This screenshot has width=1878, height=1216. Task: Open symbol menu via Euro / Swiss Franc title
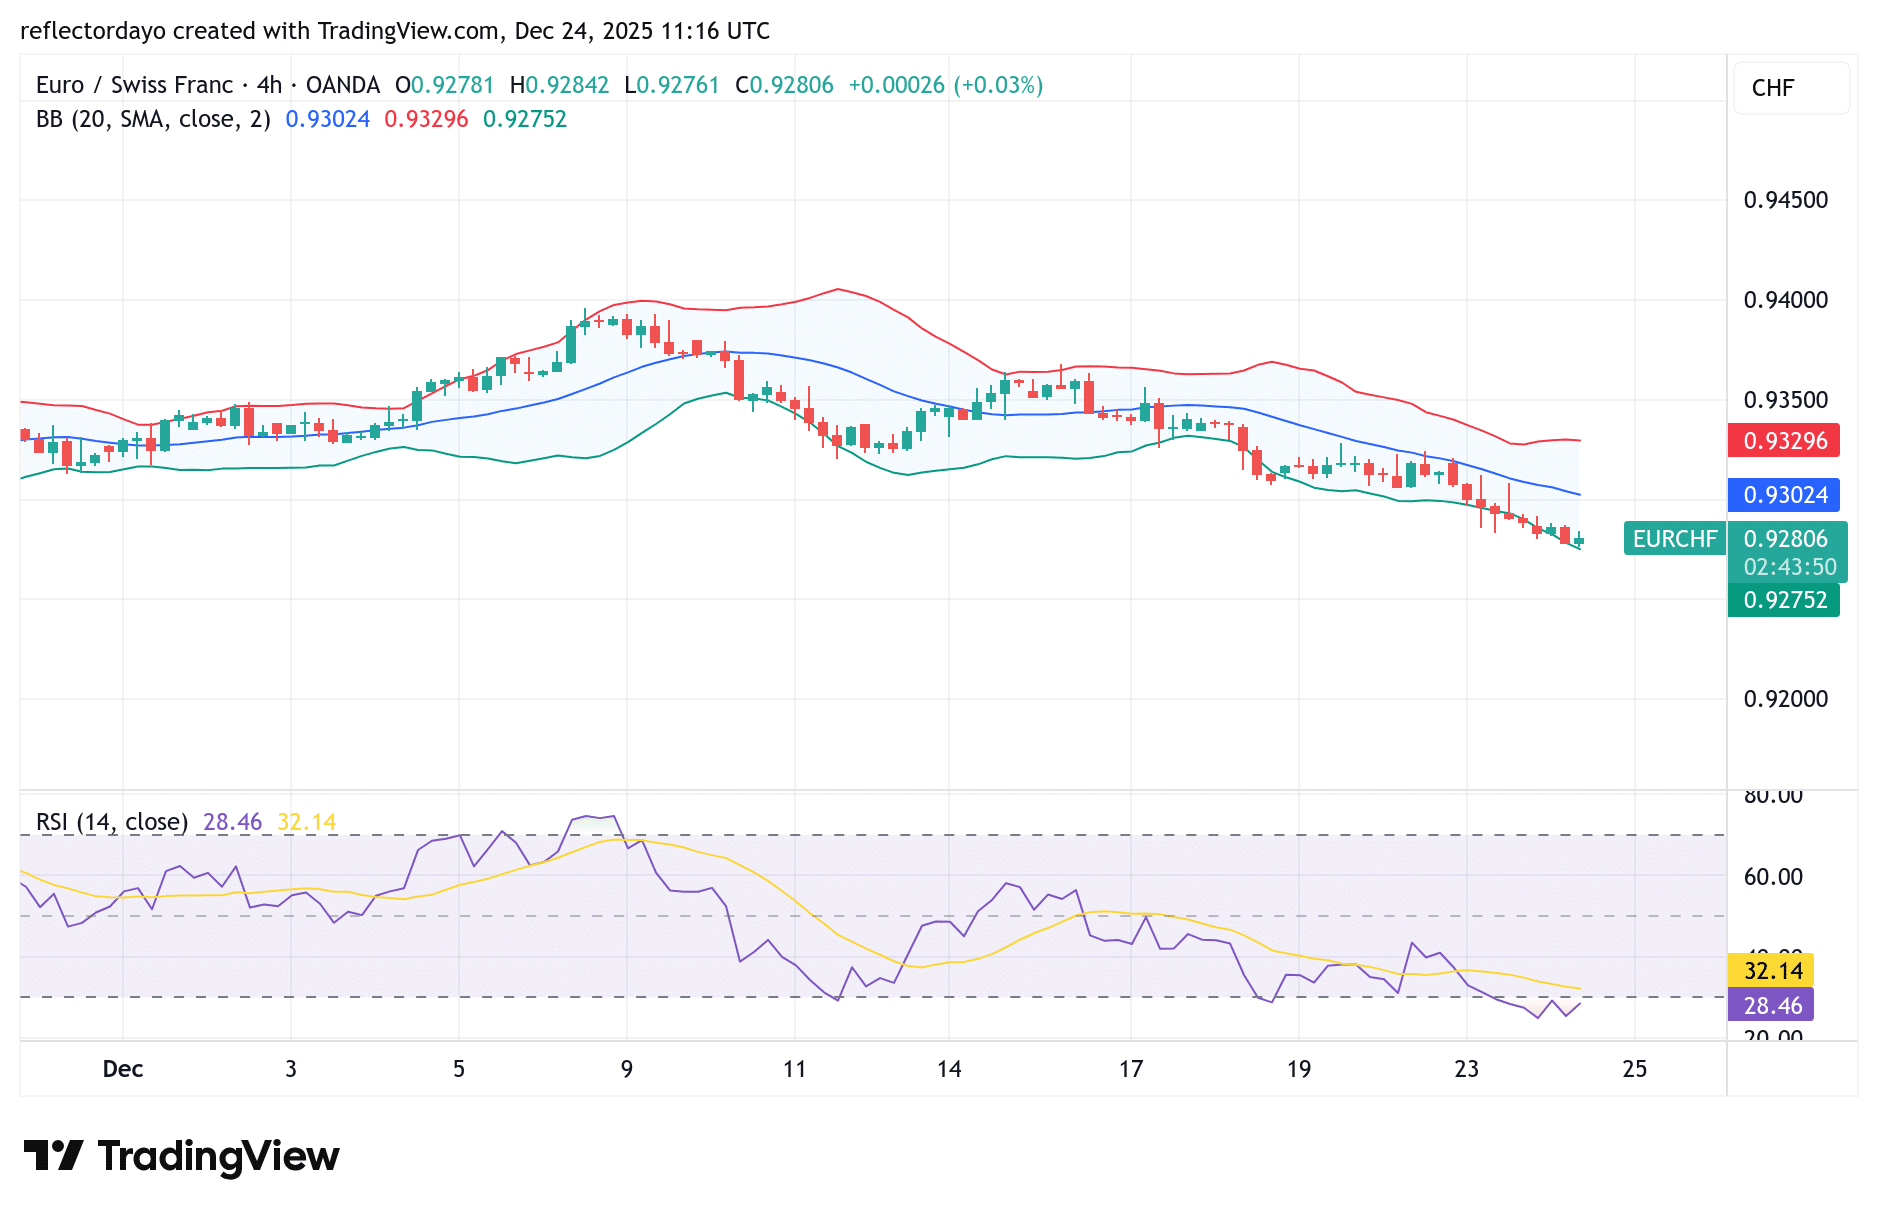[x=138, y=85]
